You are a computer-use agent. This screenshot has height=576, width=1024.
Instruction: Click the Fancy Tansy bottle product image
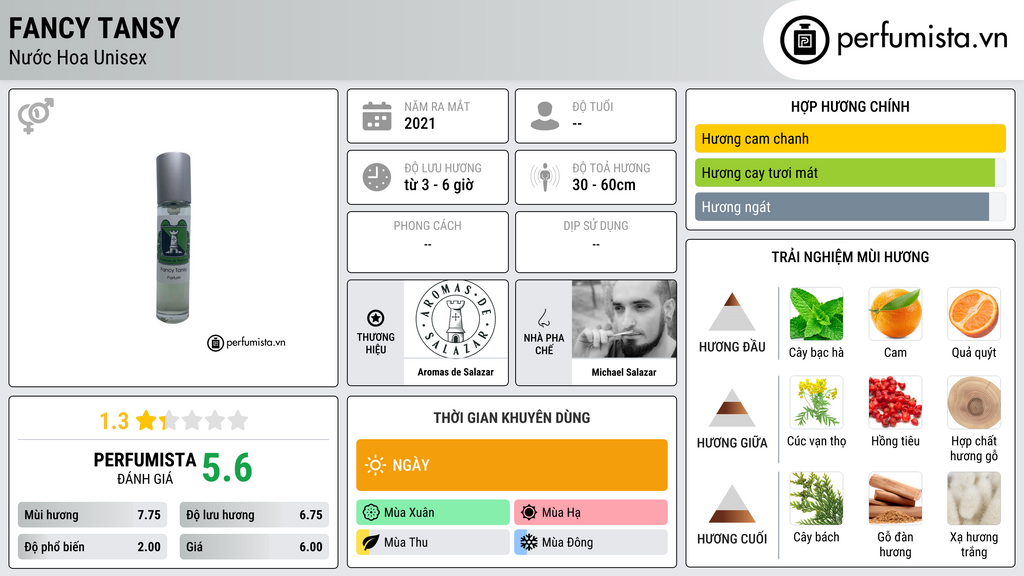tap(174, 238)
